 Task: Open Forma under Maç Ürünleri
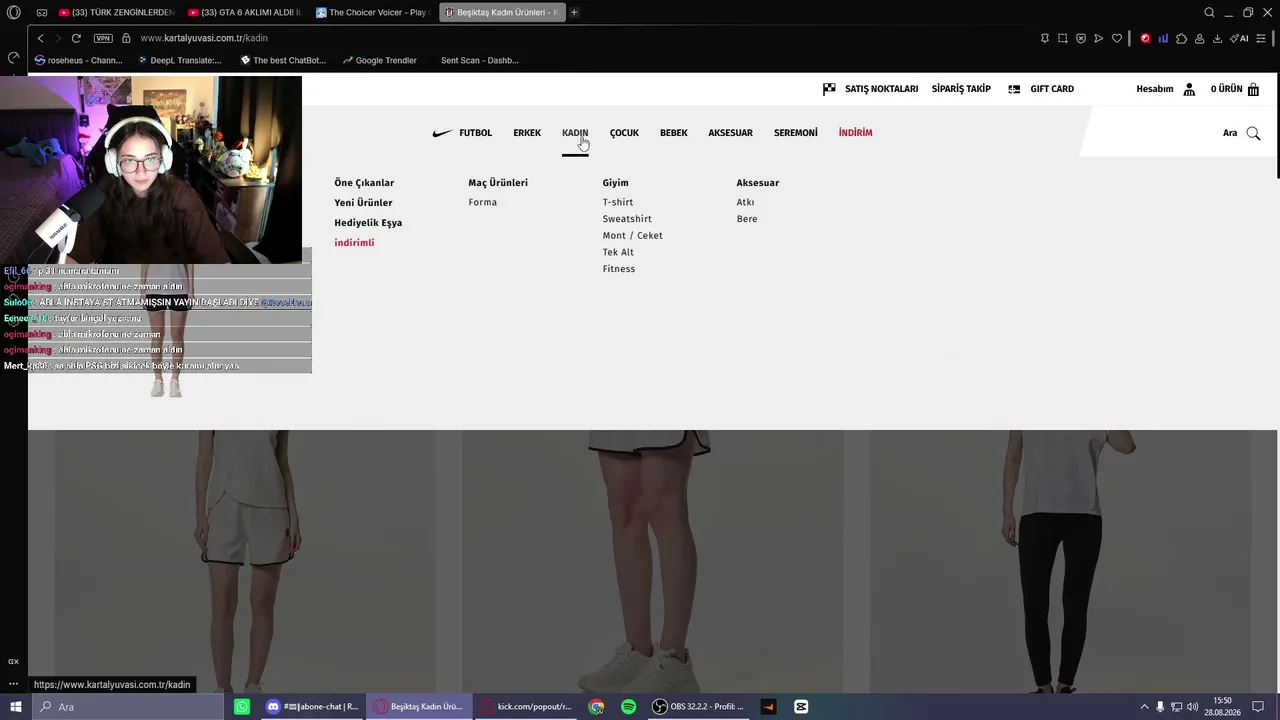[x=483, y=202]
